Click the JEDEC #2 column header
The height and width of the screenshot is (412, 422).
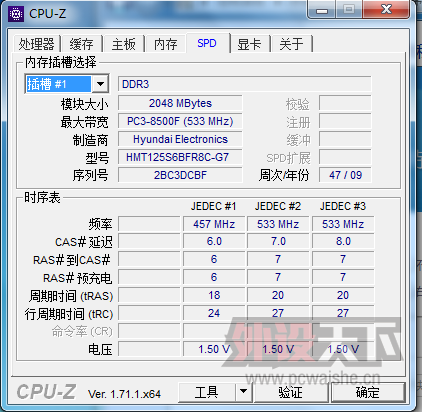pos(278,206)
